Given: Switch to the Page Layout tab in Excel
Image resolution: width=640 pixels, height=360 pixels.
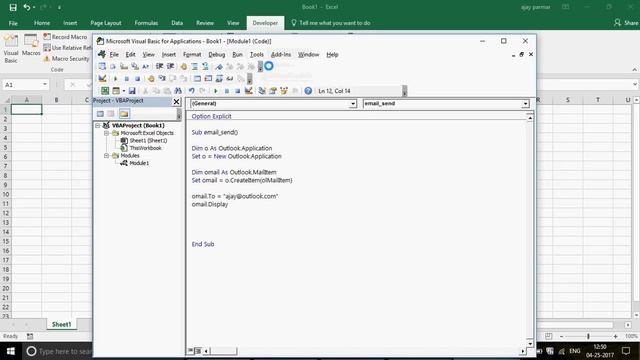Looking at the screenshot, I should pyautogui.click(x=106, y=23).
